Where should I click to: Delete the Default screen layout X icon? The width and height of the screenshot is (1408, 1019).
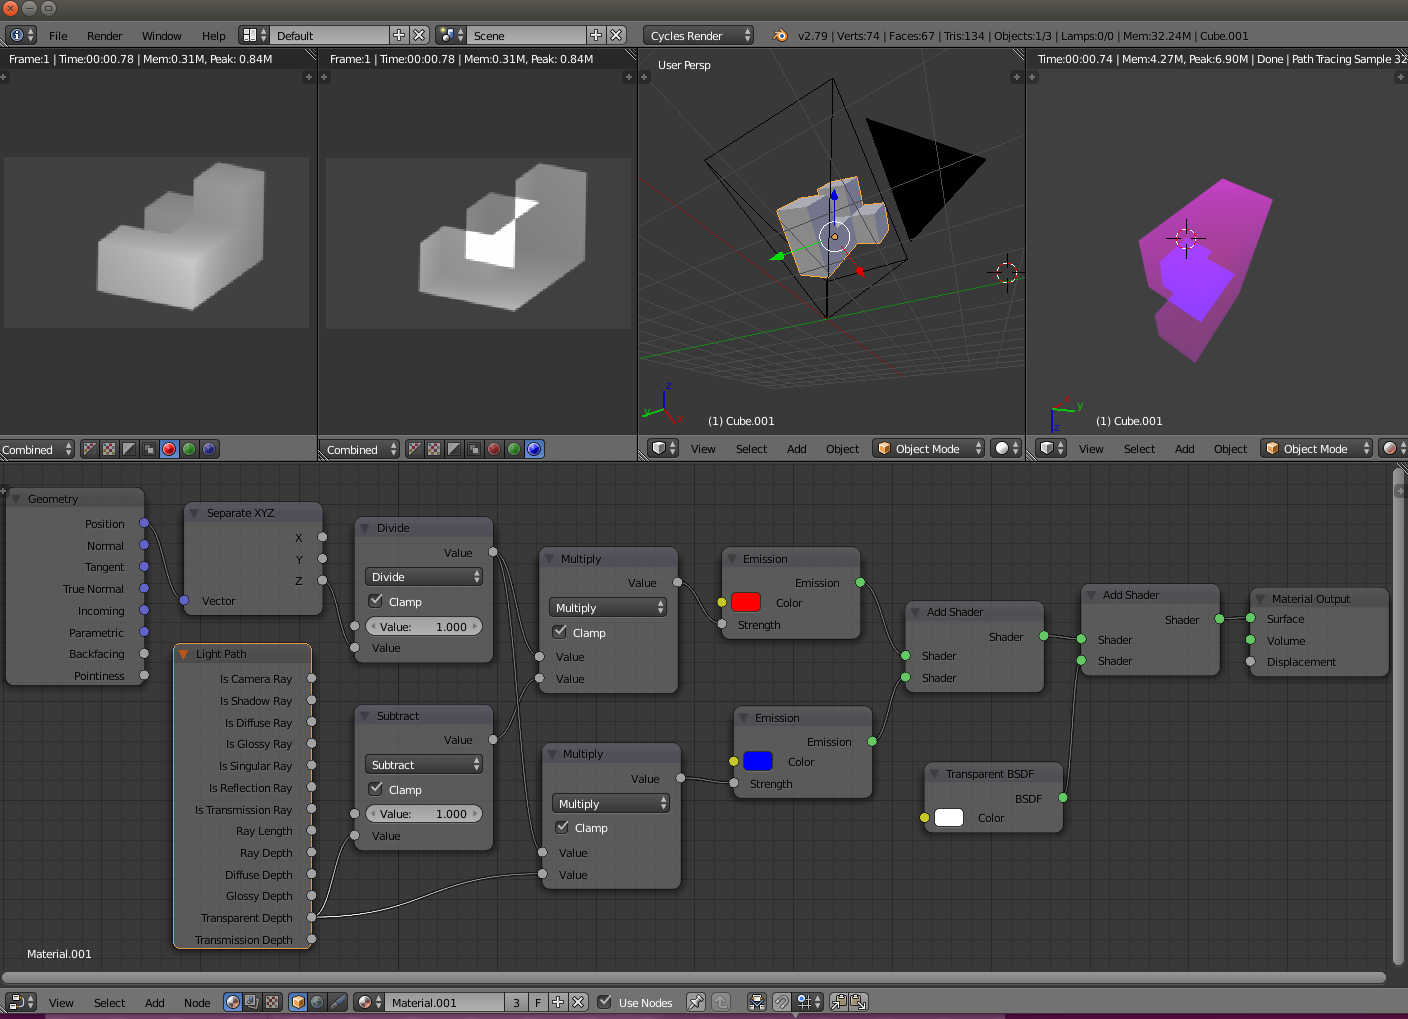419,35
